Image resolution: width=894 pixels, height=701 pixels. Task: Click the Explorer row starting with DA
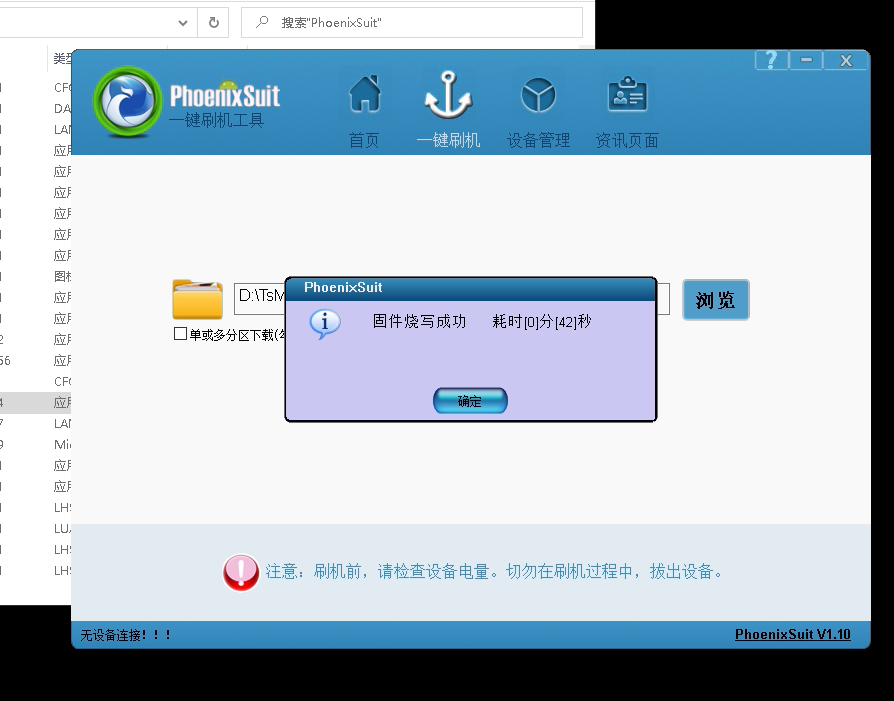coord(35,108)
